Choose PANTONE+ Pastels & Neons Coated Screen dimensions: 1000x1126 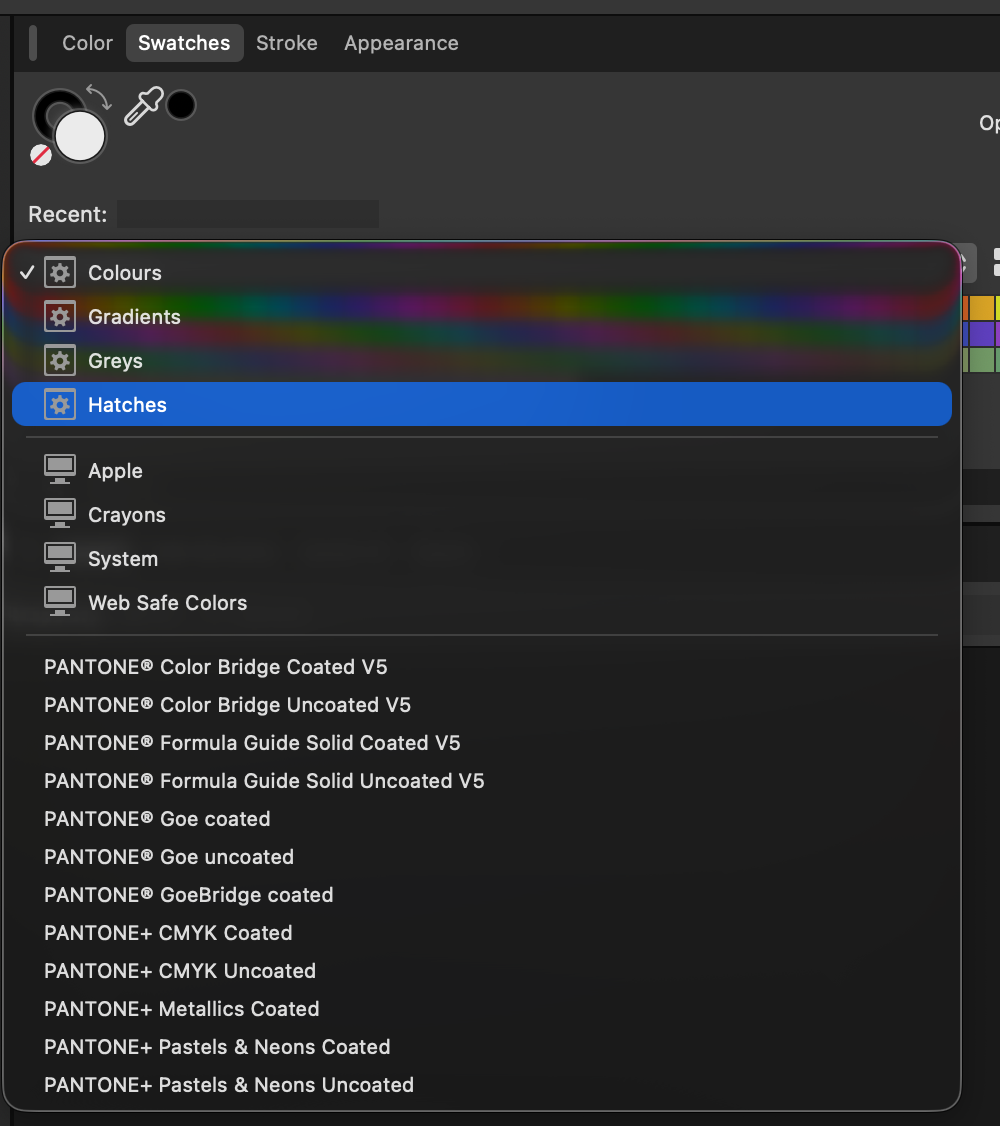(x=482, y=1048)
